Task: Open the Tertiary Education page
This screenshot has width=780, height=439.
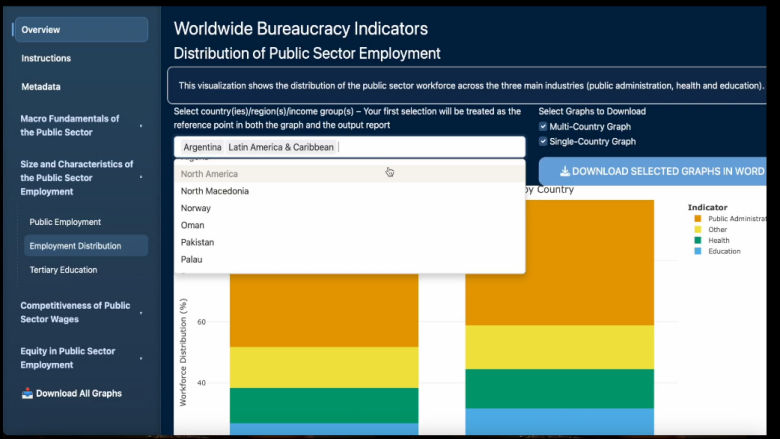Action: coord(63,270)
